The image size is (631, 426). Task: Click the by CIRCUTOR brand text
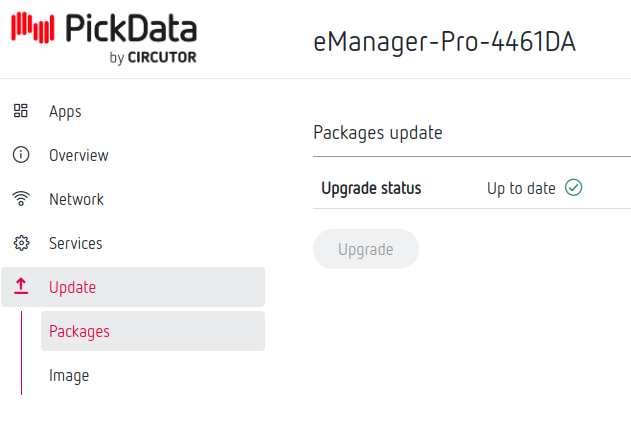[x=153, y=57]
